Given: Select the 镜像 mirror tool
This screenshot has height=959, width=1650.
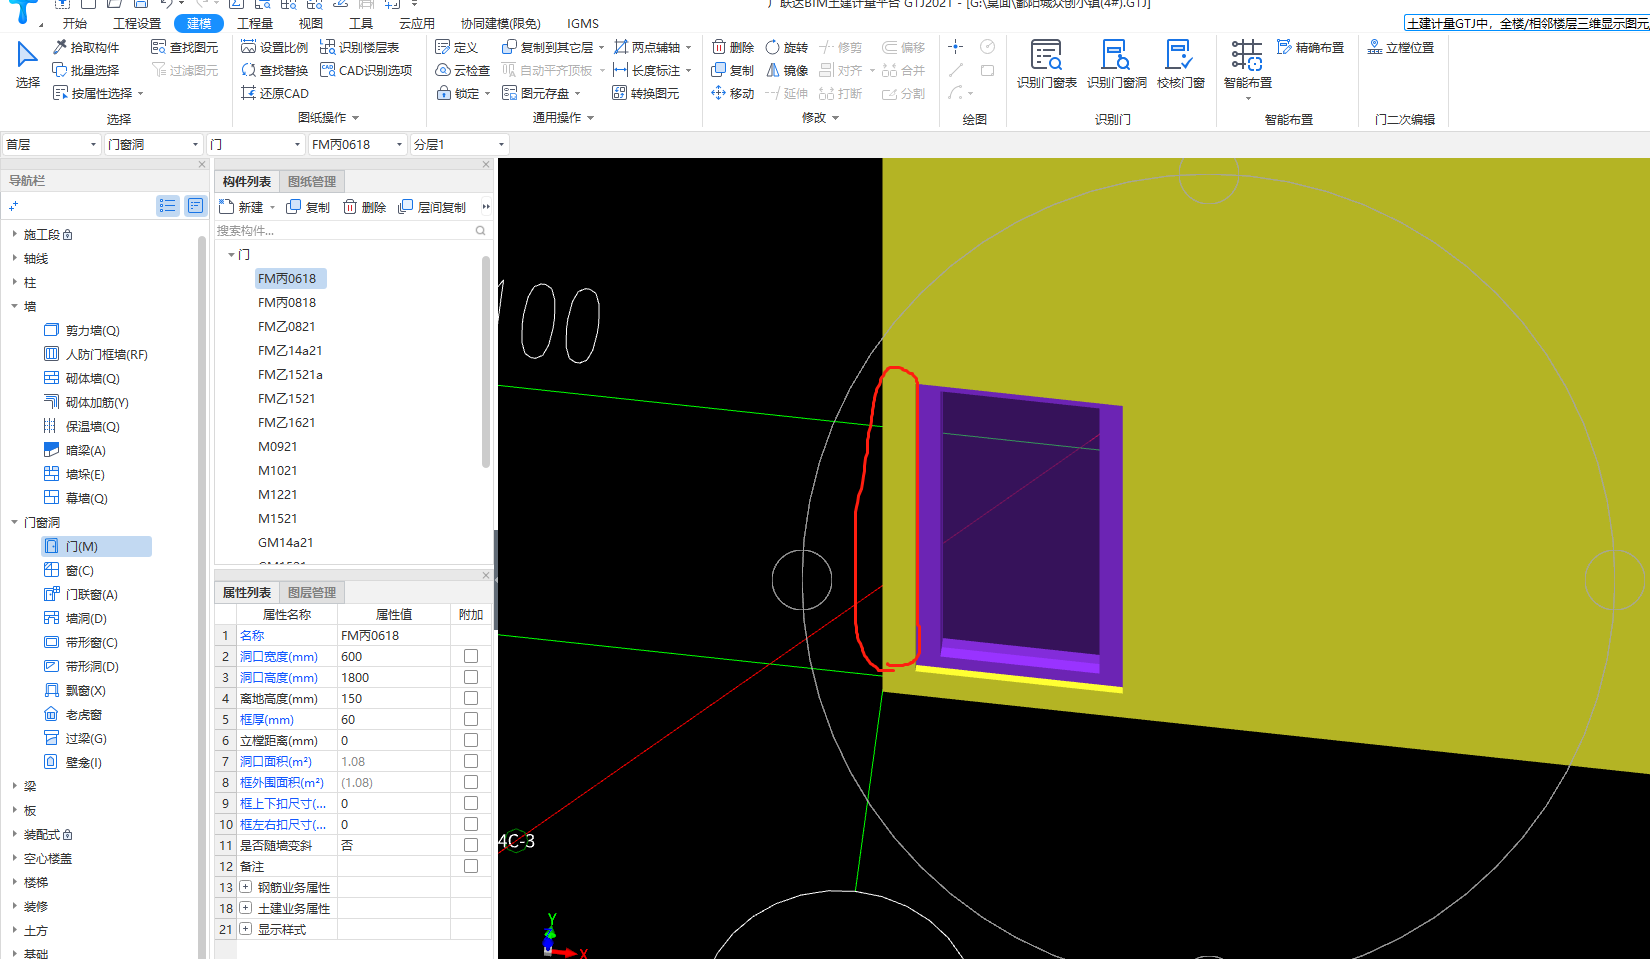Looking at the screenshot, I should pyautogui.click(x=787, y=70).
